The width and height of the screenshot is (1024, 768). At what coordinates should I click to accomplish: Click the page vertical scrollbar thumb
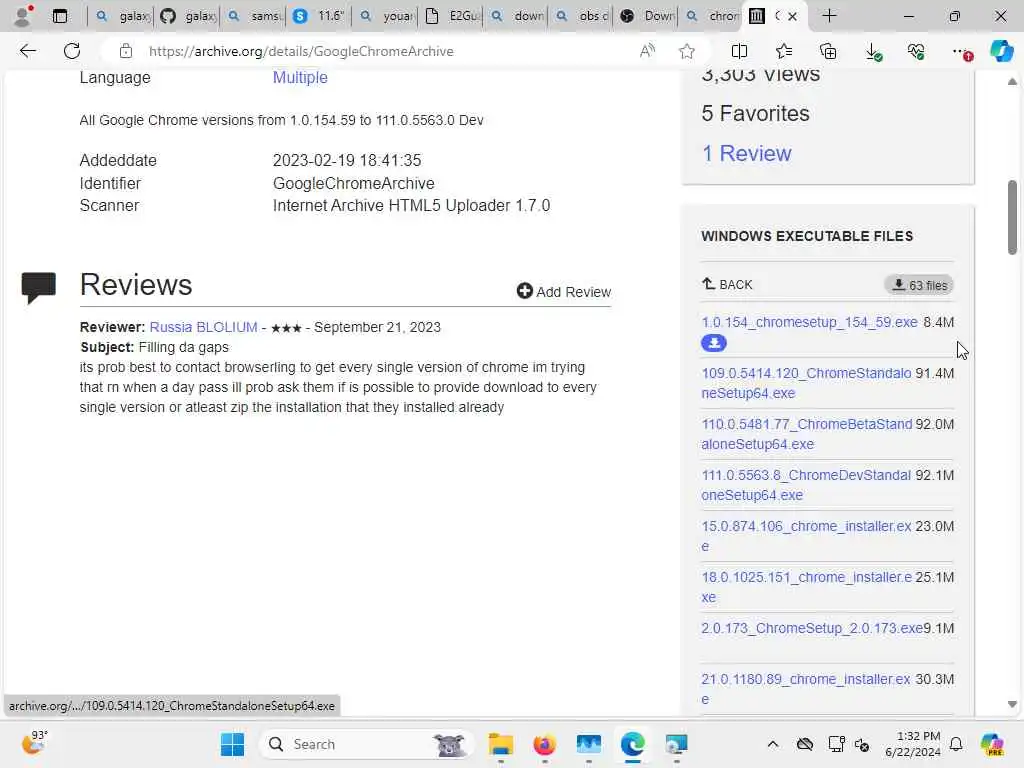[1012, 217]
